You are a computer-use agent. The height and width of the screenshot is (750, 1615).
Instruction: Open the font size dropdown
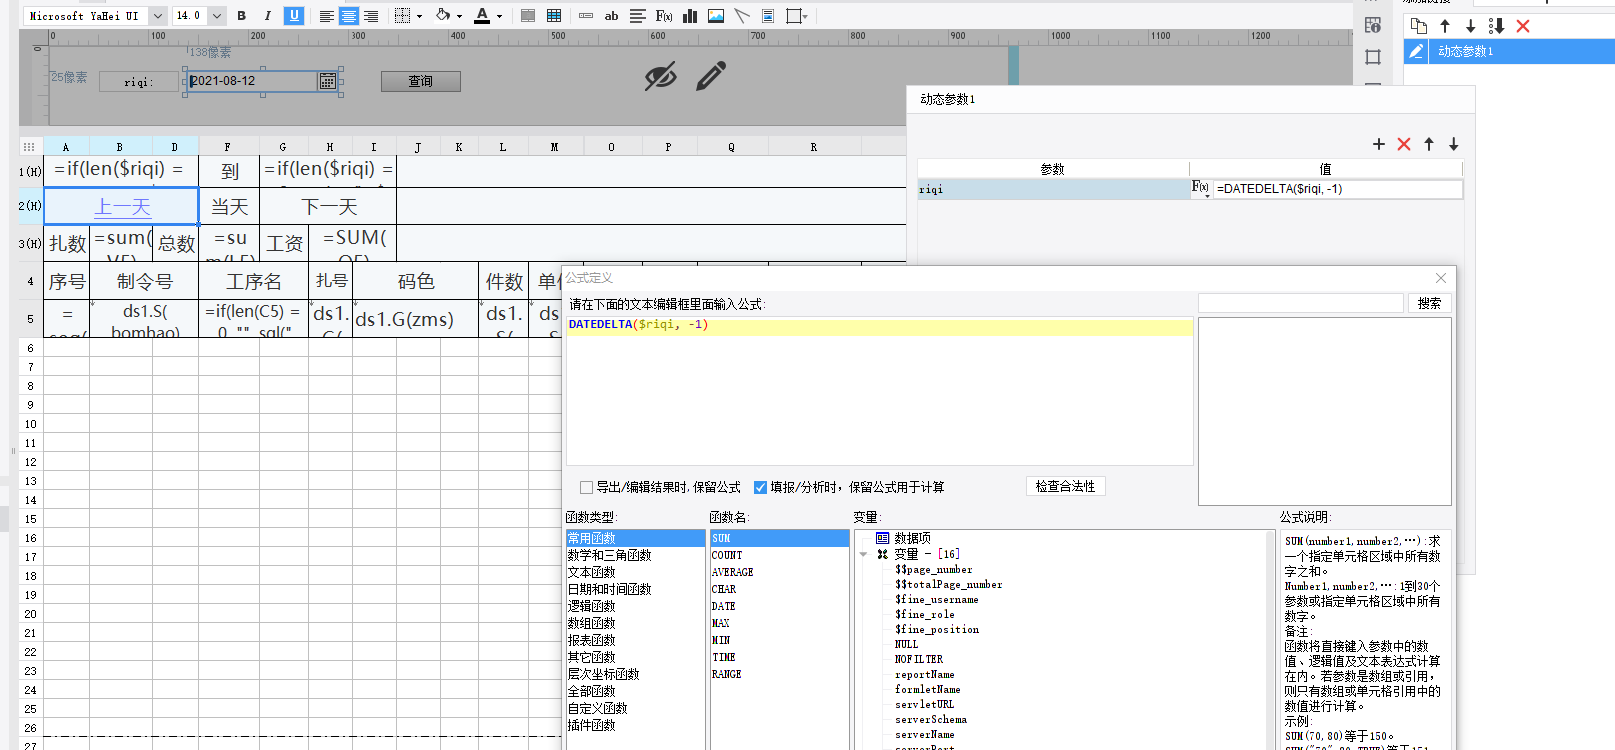(216, 16)
